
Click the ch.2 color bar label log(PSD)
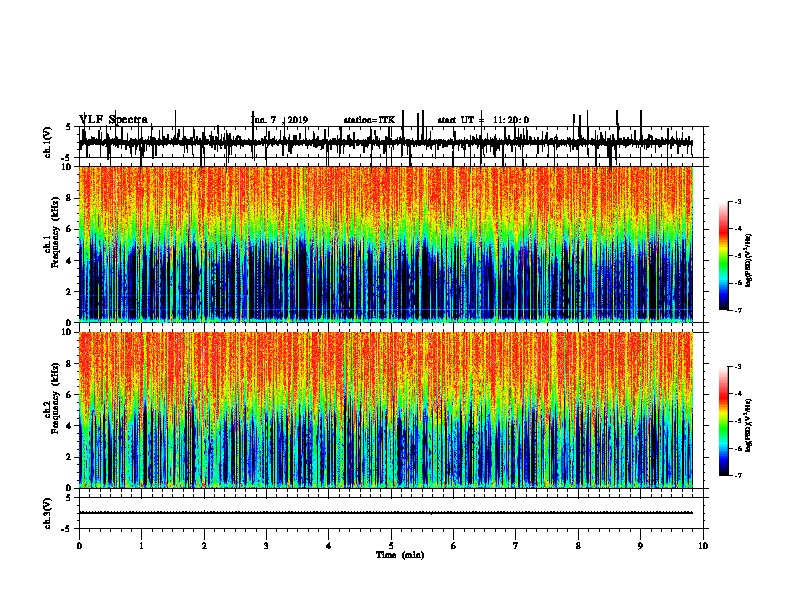[x=749, y=425]
